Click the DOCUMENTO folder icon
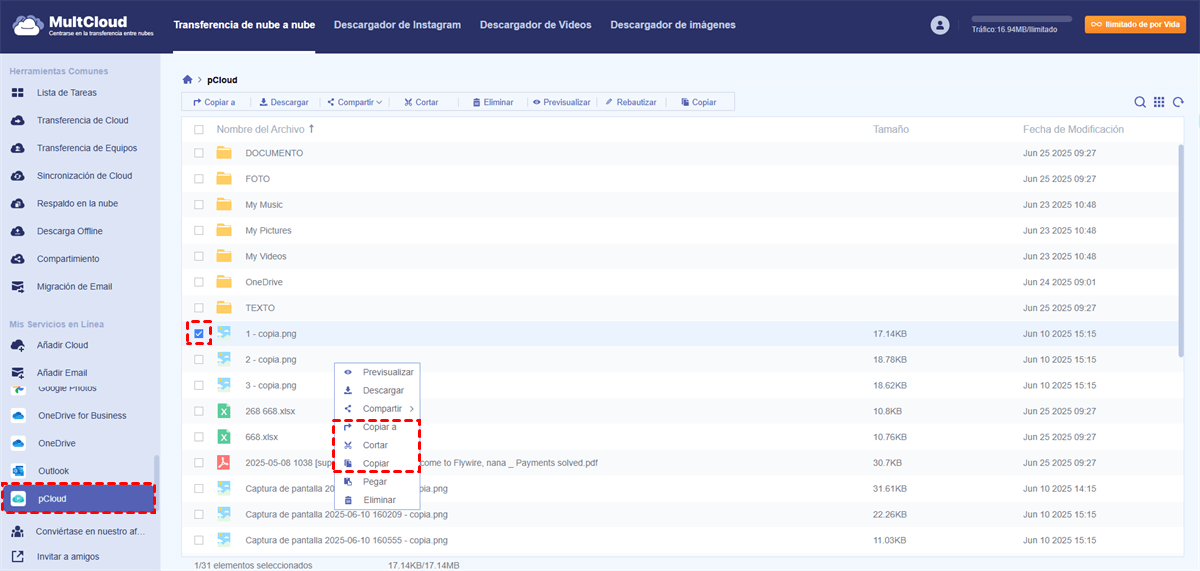1200x571 pixels. (224, 153)
